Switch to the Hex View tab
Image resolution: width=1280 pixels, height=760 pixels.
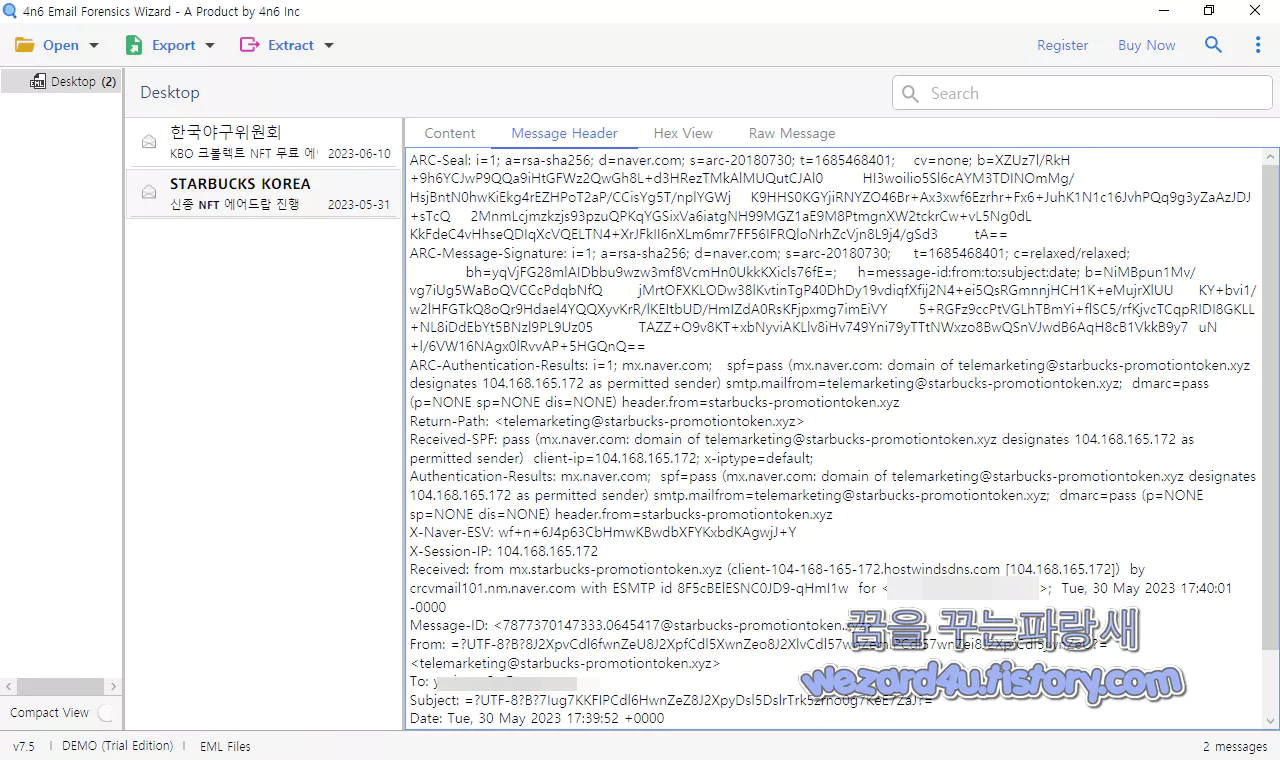683,133
